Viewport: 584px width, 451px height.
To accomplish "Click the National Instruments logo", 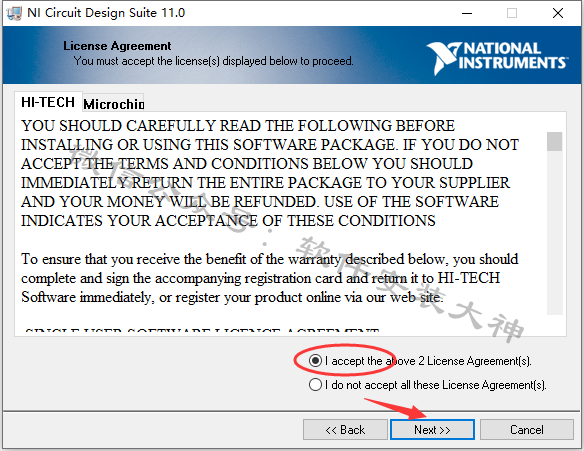I will pyautogui.click(x=497, y=57).
